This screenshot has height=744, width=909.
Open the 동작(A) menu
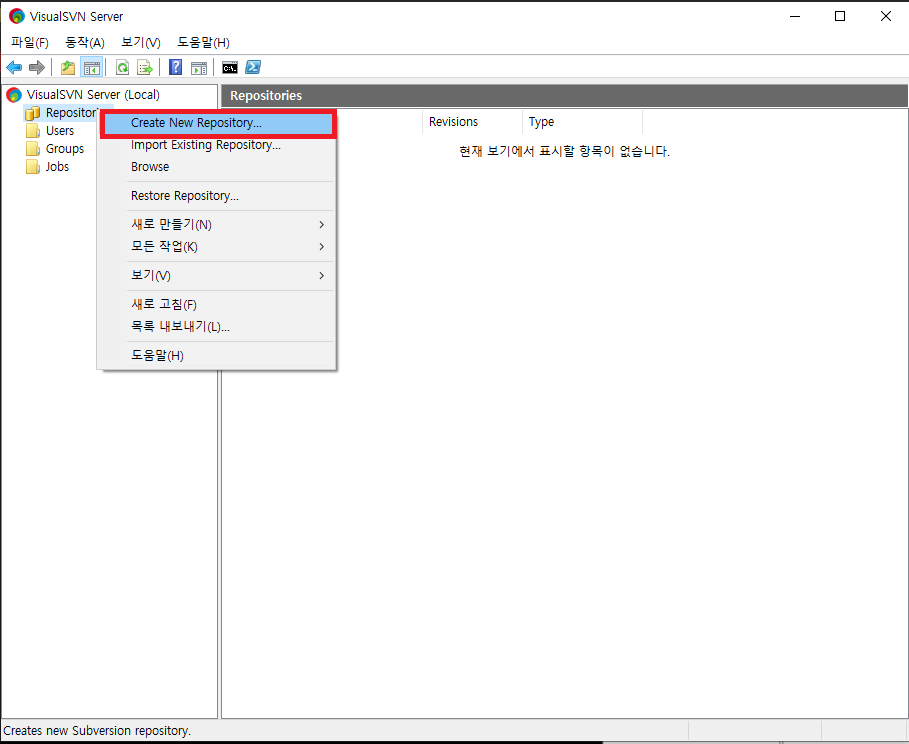85,42
